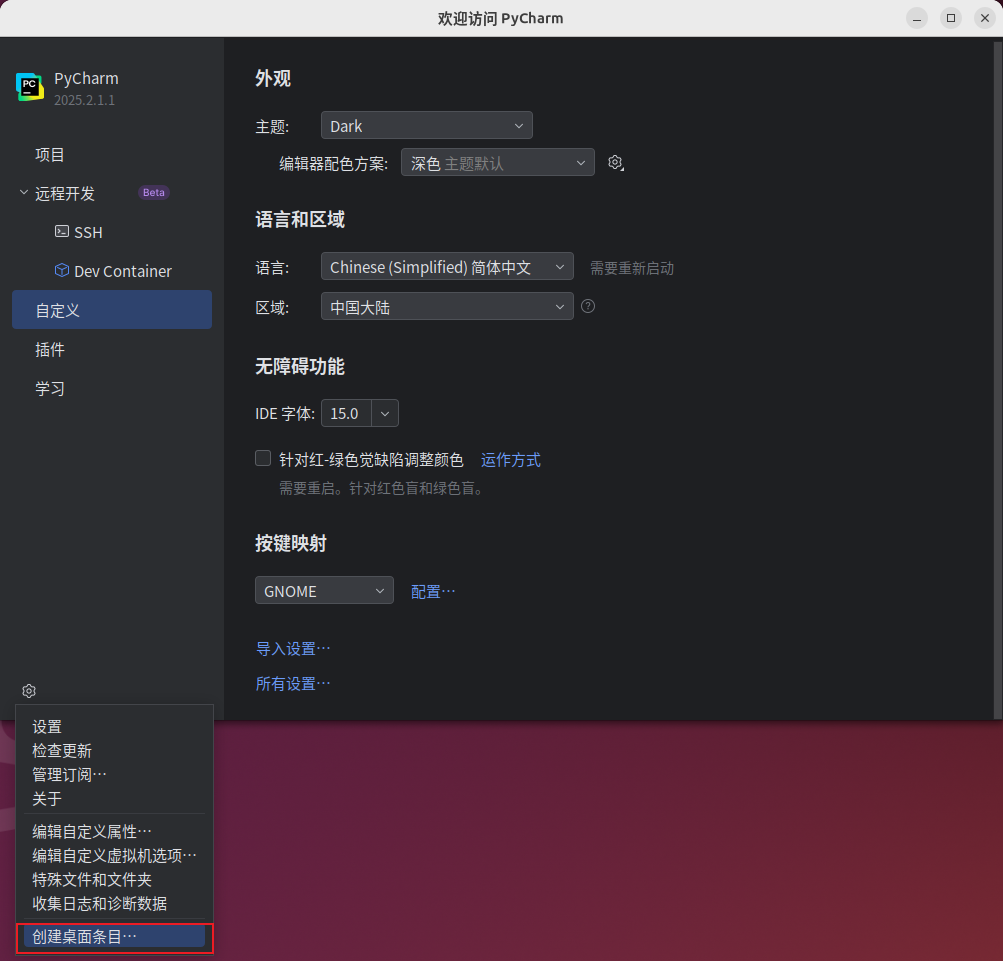
Task: Maximize the PyCharm welcome window
Action: 951,18
